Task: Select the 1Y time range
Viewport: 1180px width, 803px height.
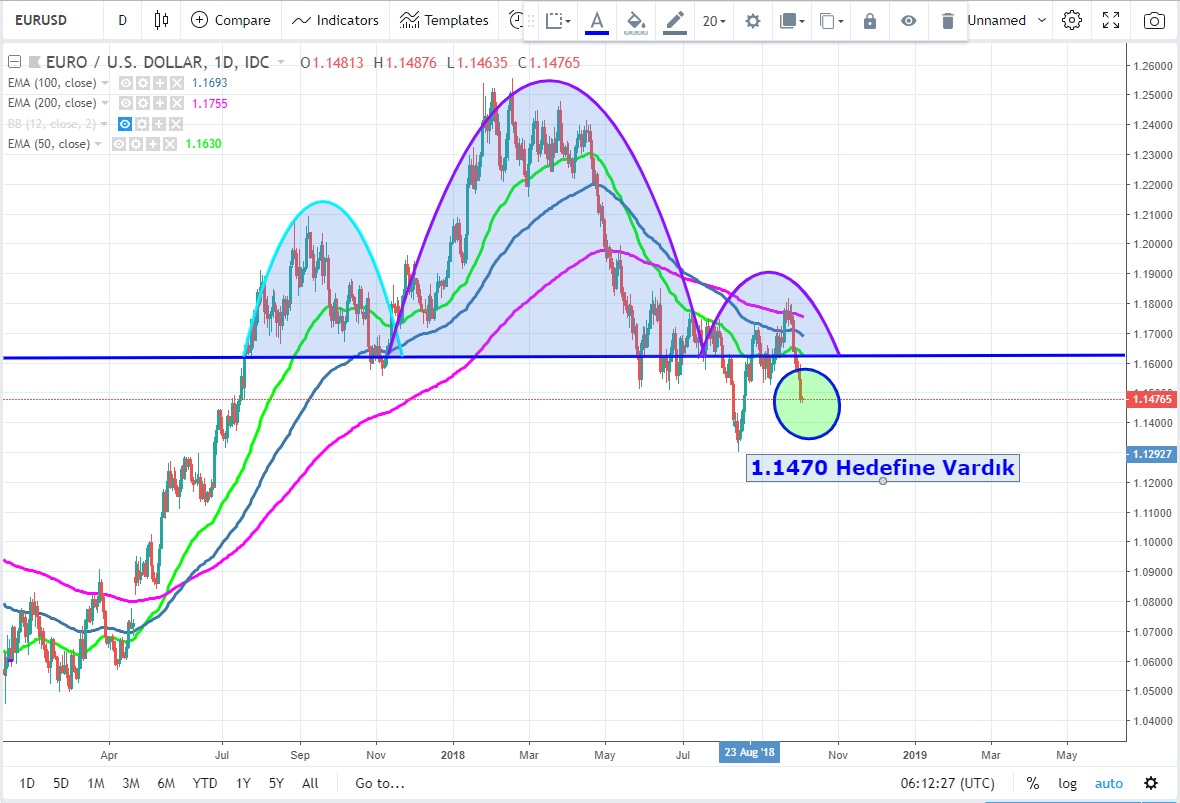Action: point(243,783)
